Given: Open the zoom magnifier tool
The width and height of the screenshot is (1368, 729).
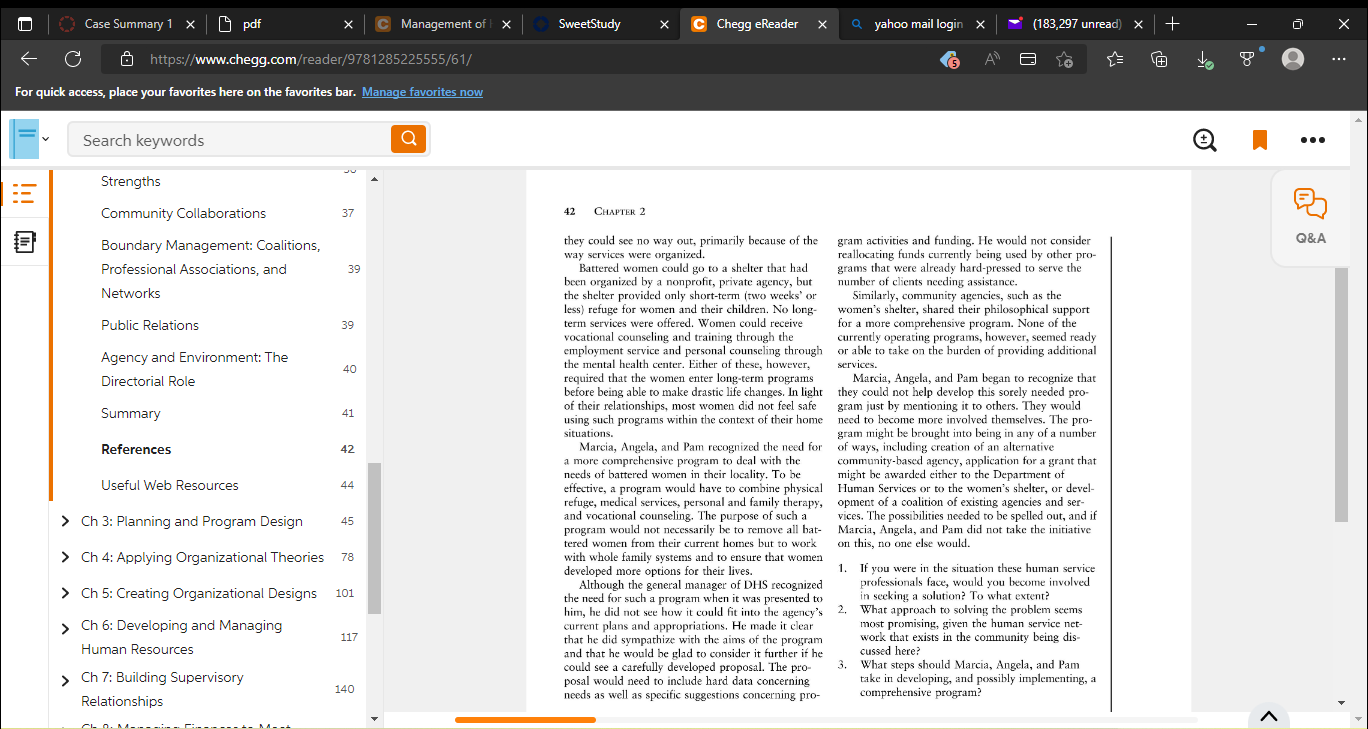Looking at the screenshot, I should coord(1205,140).
